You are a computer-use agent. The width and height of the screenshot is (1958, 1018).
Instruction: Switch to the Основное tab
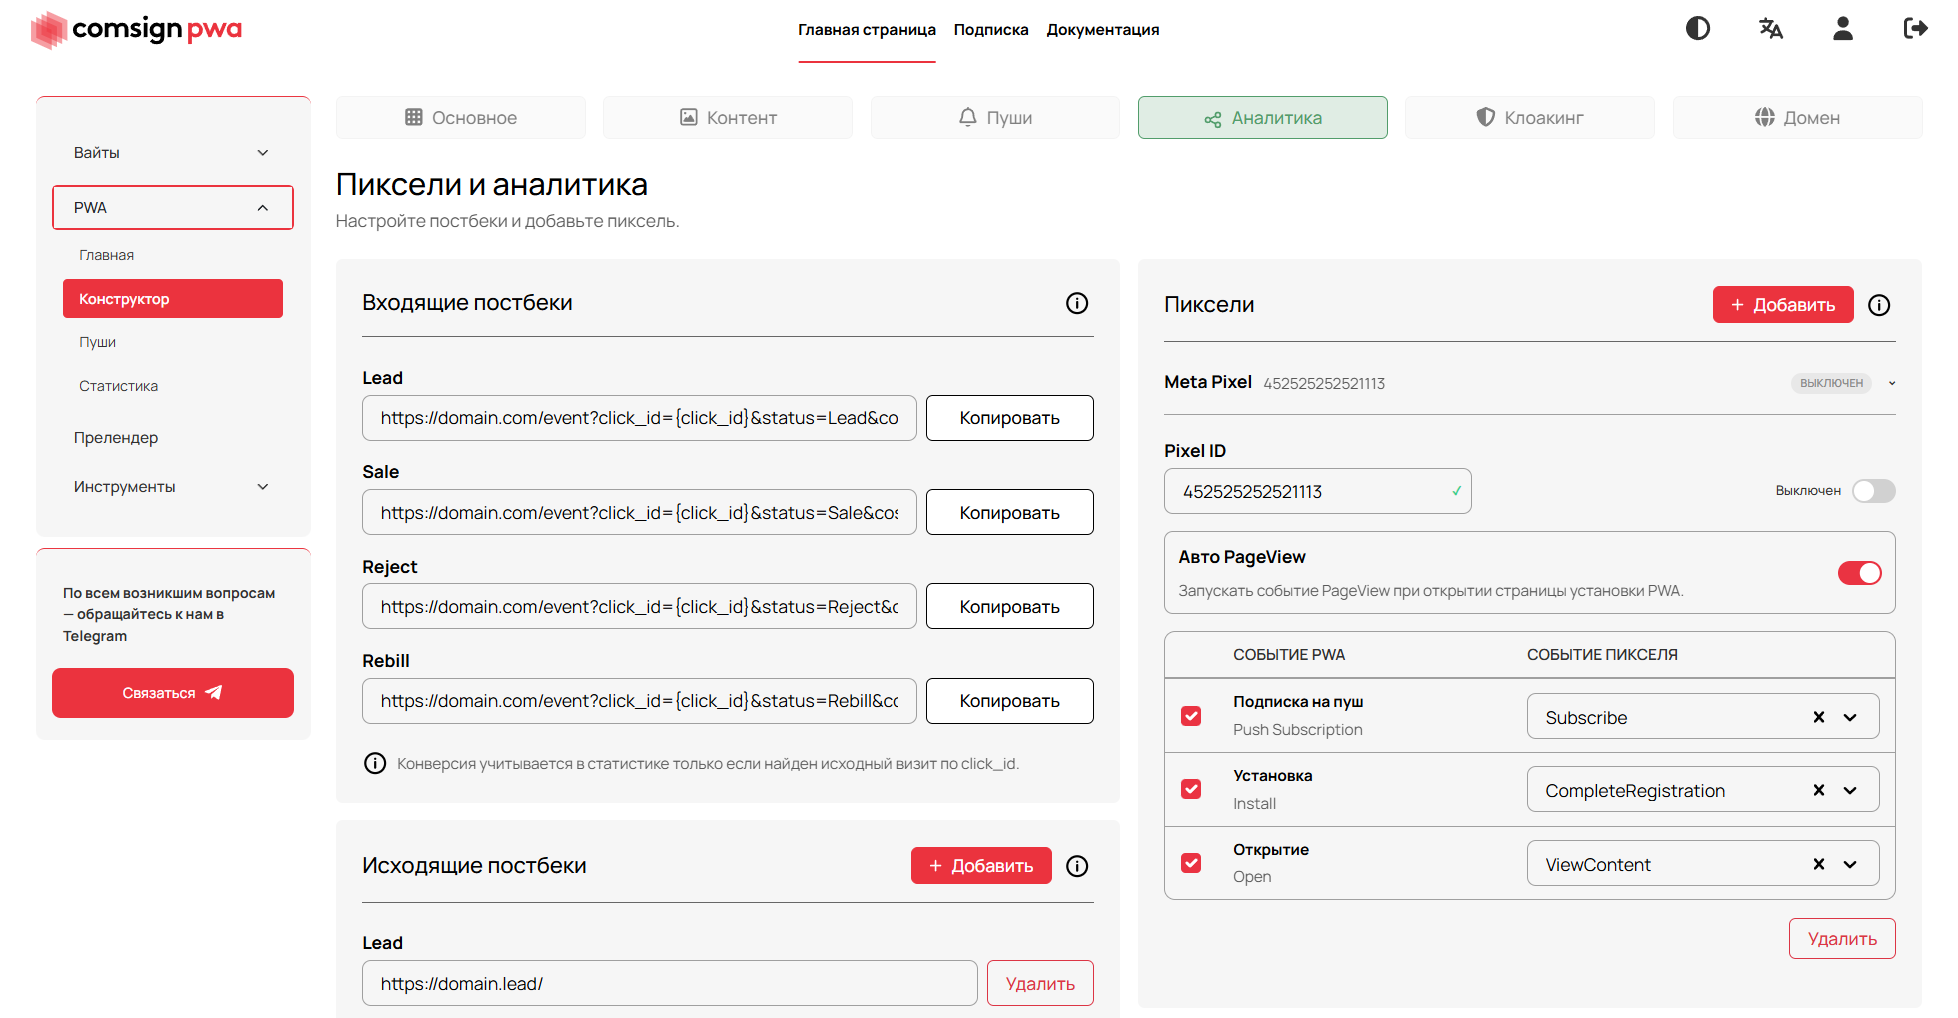[x=461, y=117]
